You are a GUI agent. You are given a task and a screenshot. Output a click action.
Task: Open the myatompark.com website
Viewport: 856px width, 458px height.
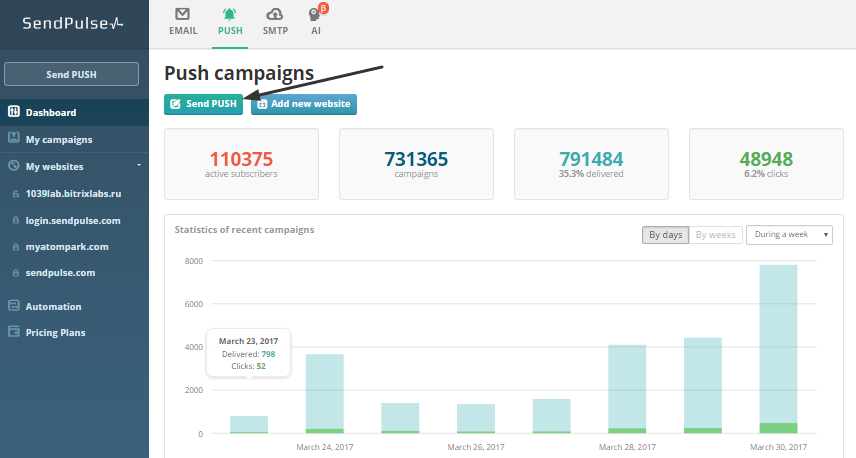pyautogui.click(x=67, y=247)
